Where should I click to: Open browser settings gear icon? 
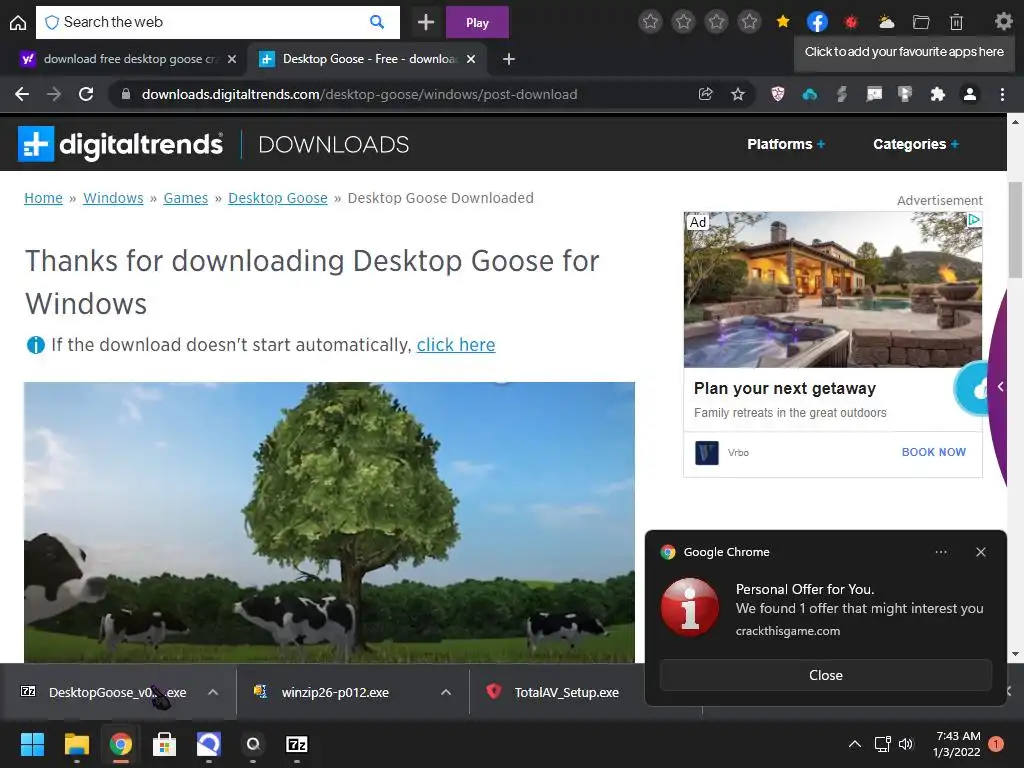click(1003, 22)
